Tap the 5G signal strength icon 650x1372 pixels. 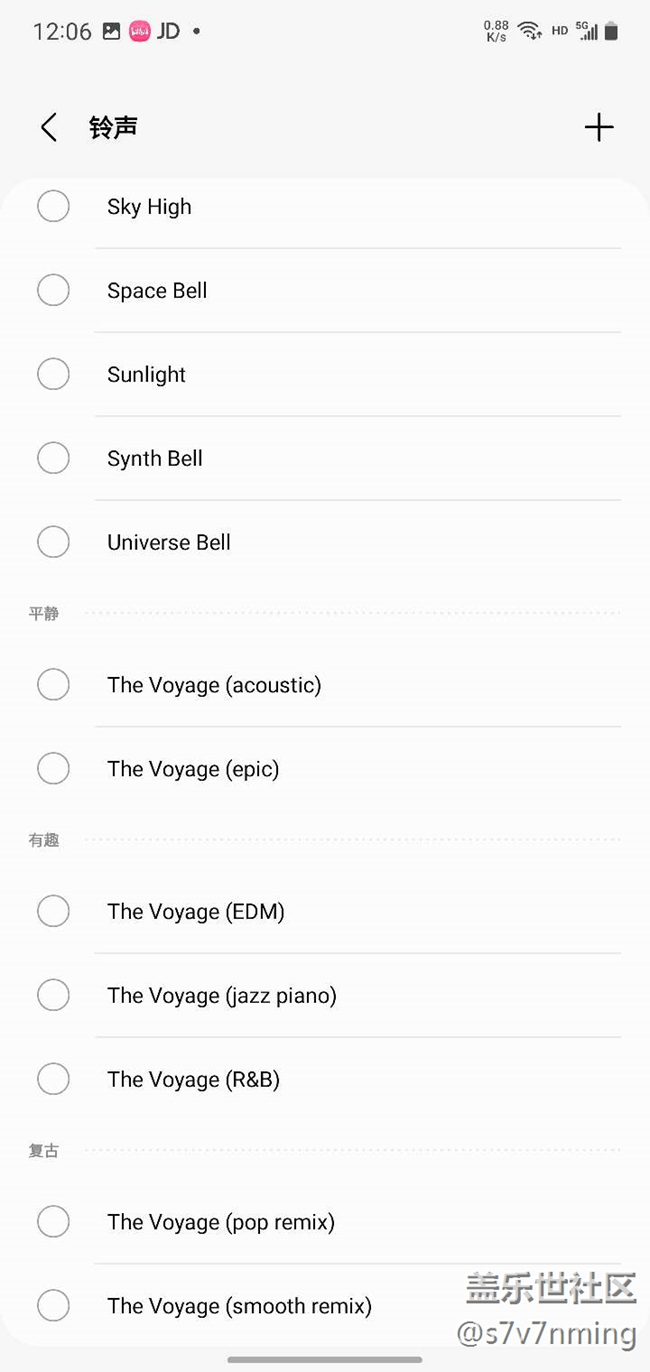click(587, 31)
